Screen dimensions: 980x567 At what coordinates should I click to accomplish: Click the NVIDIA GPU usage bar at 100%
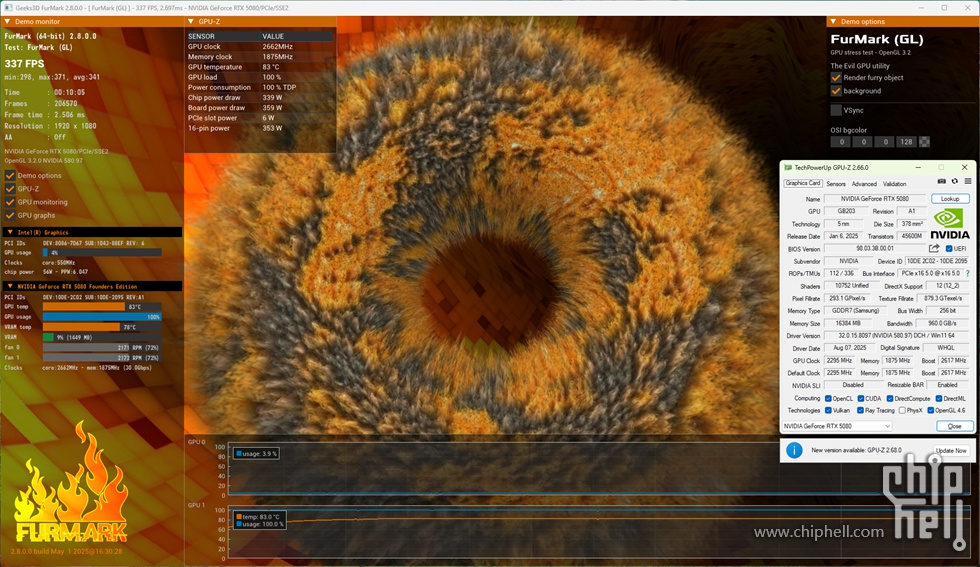pyautogui.click(x=102, y=317)
